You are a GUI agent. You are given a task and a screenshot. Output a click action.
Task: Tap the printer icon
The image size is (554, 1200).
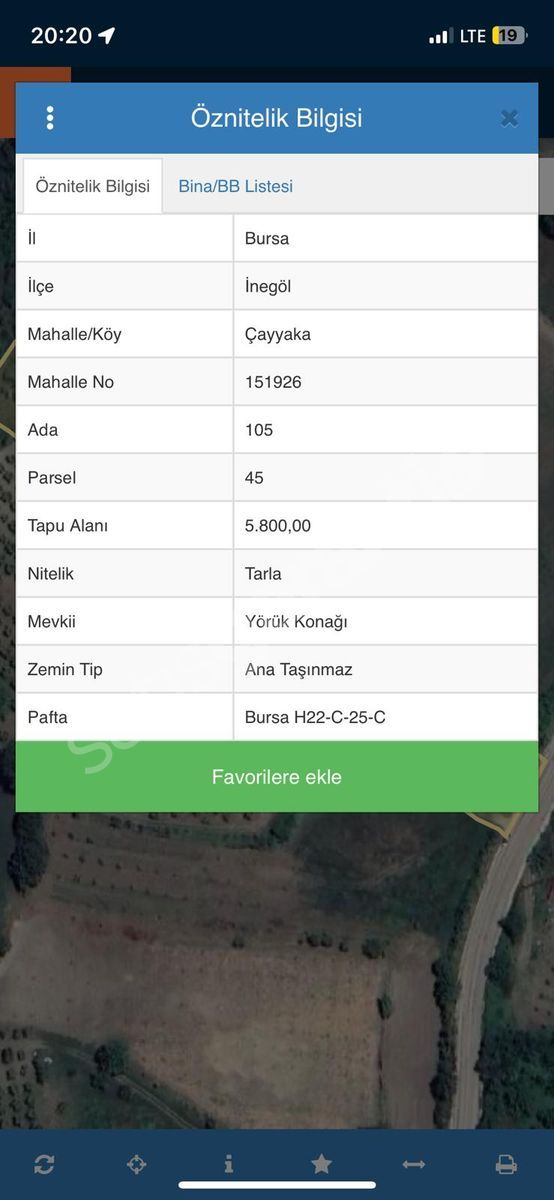[x=506, y=1164]
